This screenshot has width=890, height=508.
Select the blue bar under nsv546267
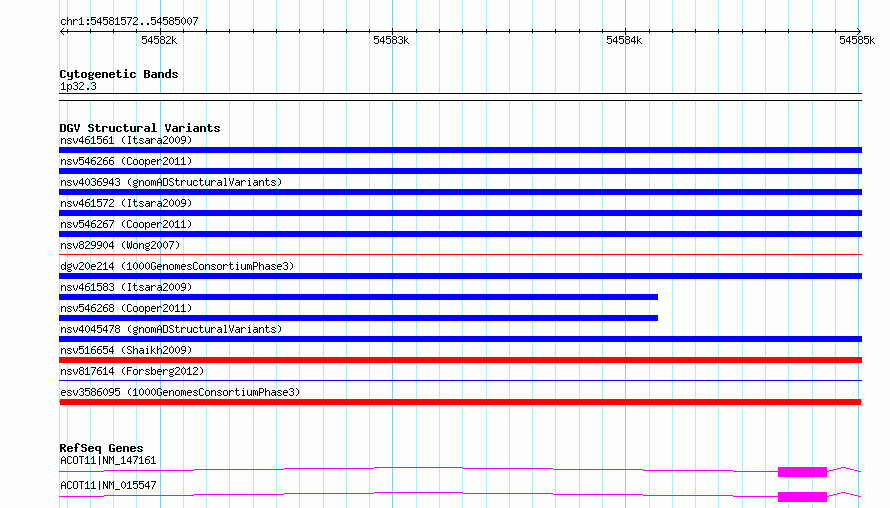pyautogui.click(x=460, y=234)
